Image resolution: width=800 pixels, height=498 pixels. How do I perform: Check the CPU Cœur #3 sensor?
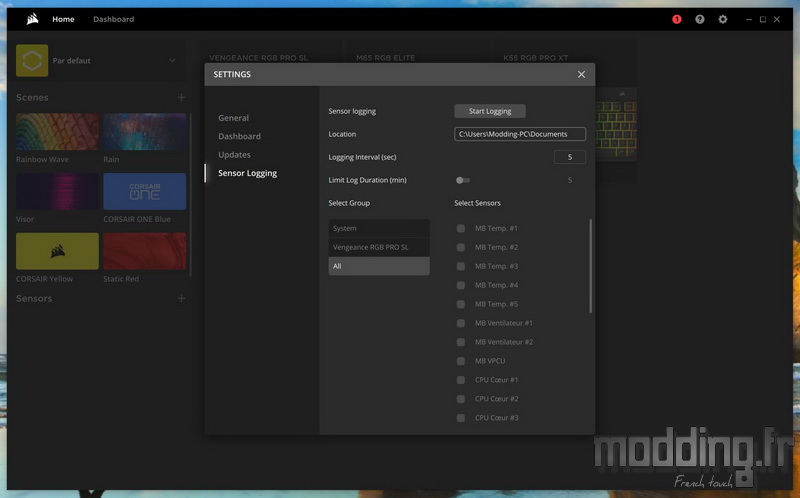coord(461,417)
